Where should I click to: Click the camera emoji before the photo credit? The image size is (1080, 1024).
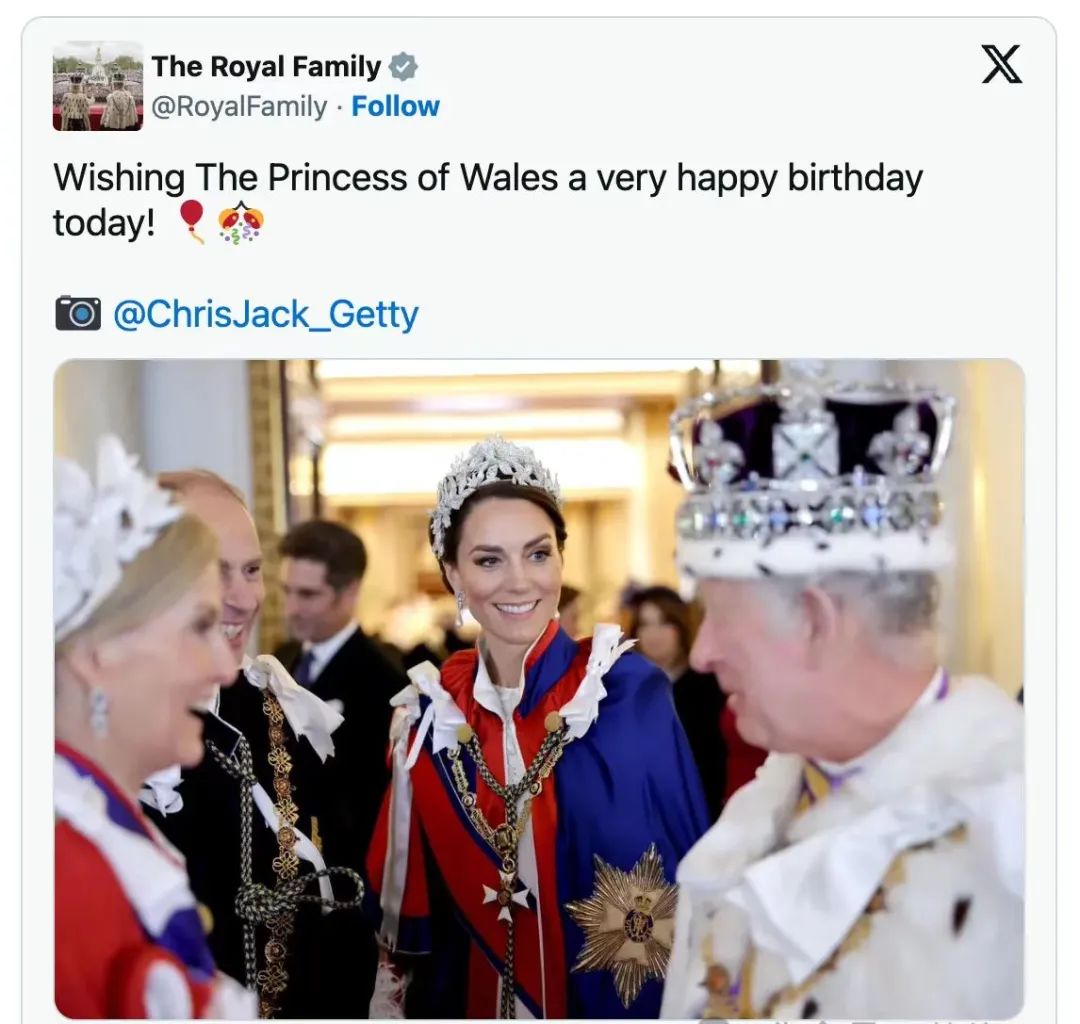pos(78,313)
